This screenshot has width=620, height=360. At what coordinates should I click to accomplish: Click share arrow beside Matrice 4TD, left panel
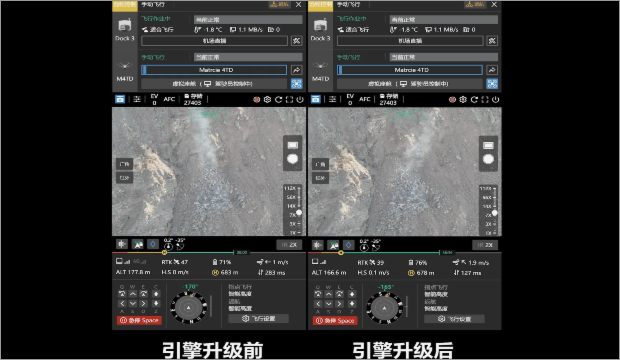click(297, 70)
